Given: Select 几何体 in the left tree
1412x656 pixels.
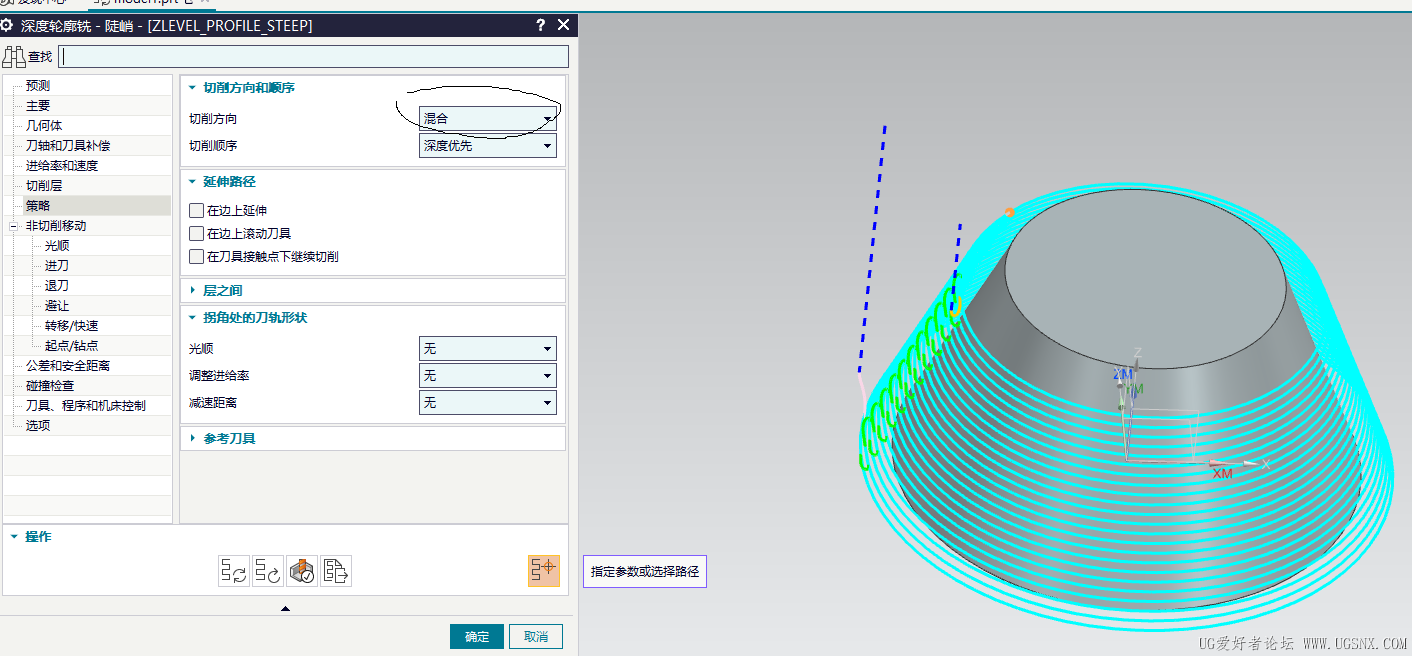Looking at the screenshot, I should point(44,126).
